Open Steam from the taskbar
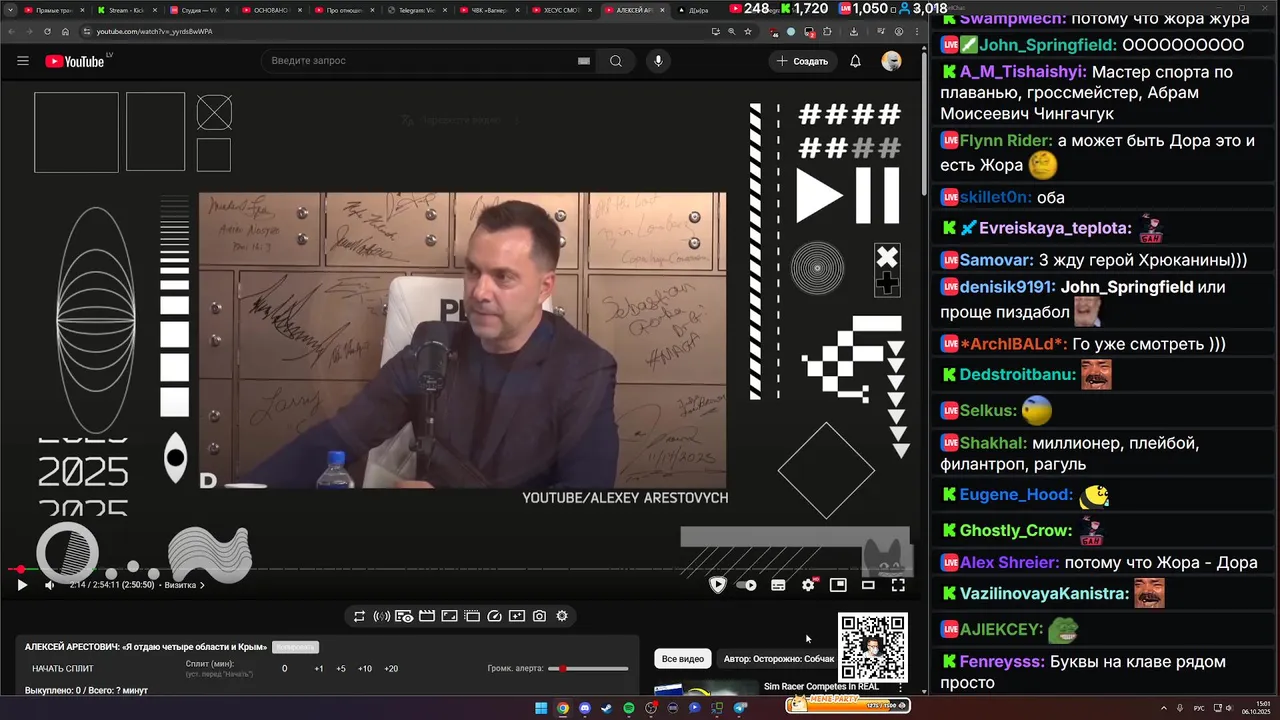This screenshot has height=720, width=1280. coord(606,708)
